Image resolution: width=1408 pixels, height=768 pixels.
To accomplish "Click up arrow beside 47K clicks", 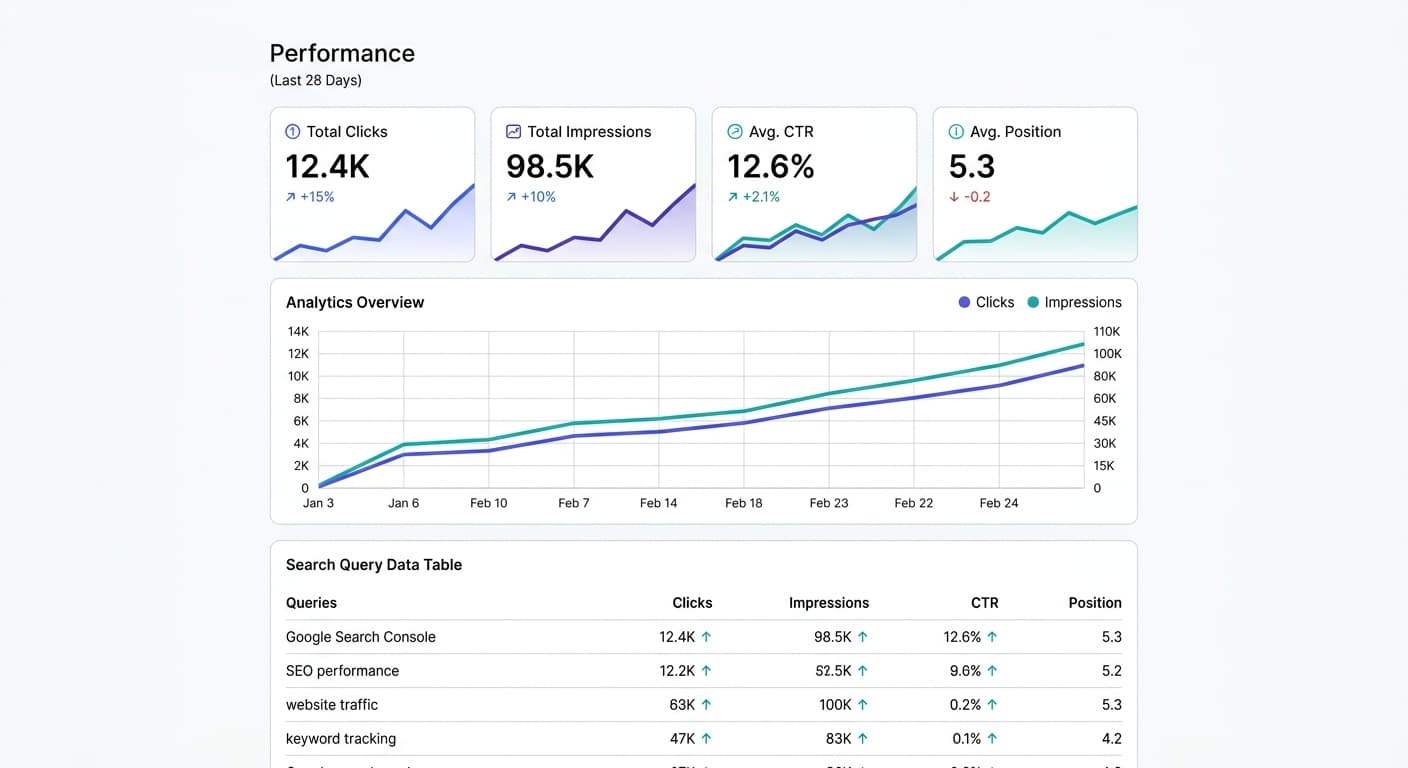I will pos(706,739).
